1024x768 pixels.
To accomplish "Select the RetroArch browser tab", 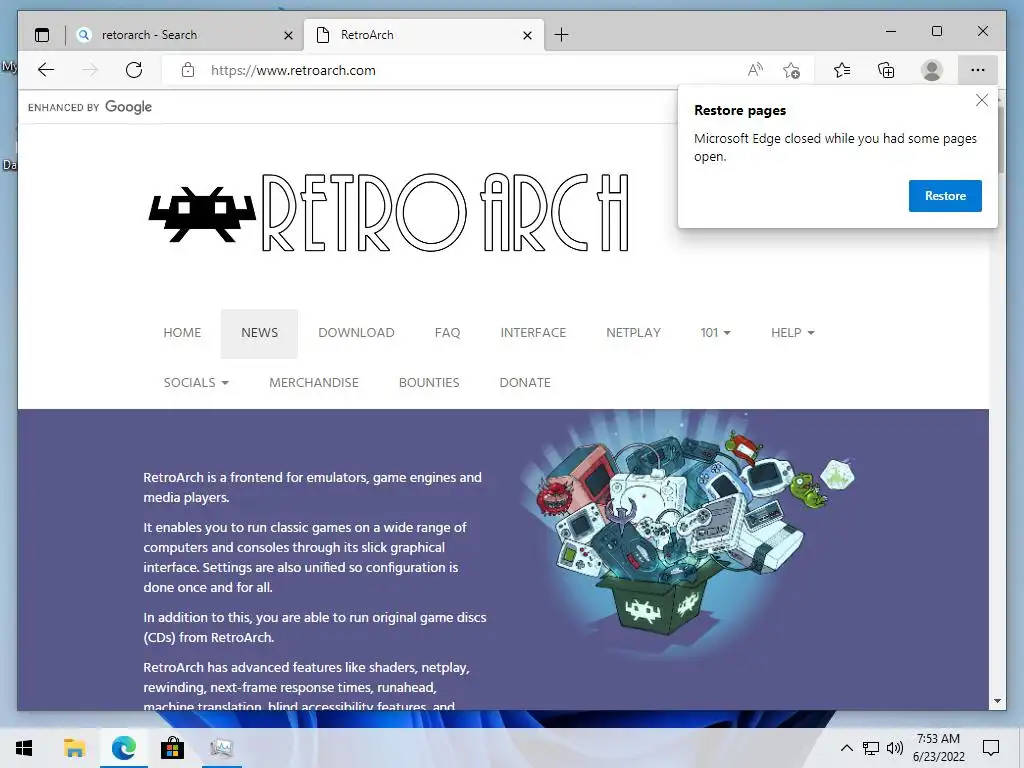I will click(424, 35).
